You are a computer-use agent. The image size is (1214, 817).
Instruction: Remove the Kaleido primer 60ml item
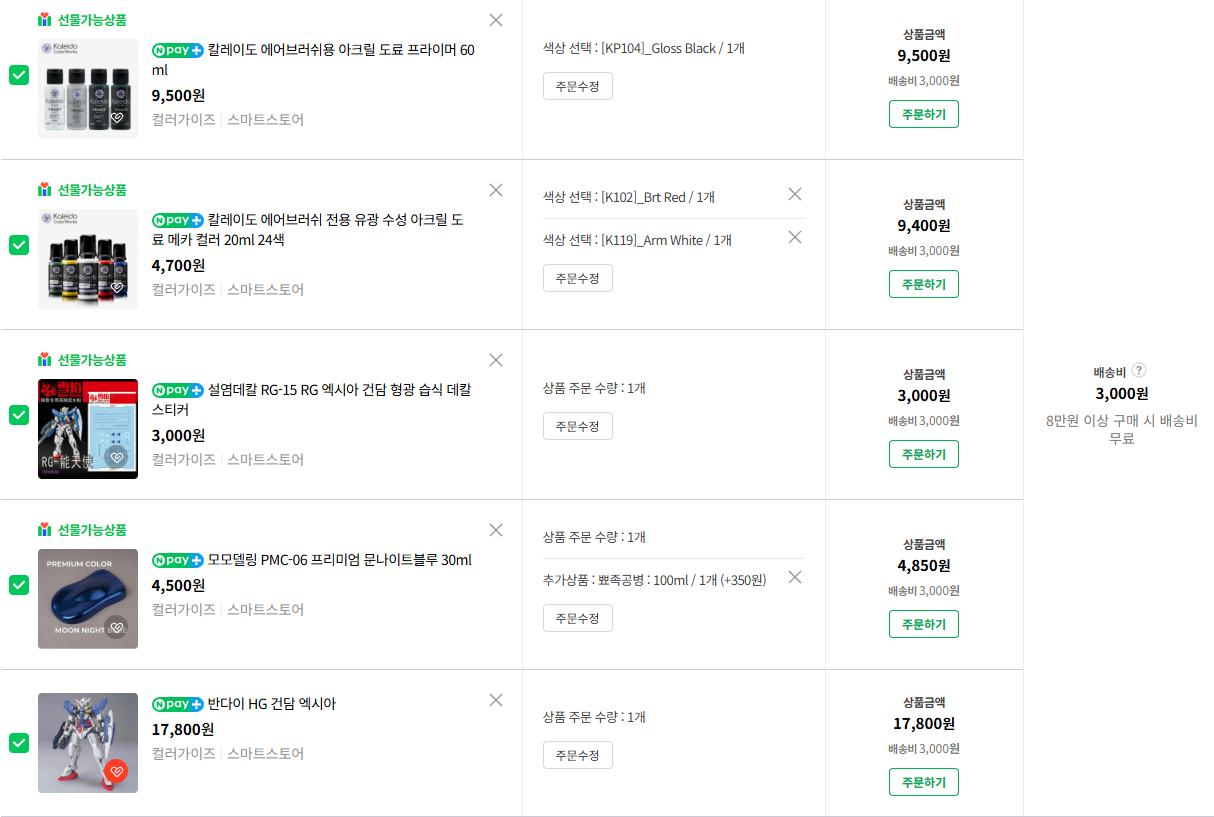click(496, 20)
